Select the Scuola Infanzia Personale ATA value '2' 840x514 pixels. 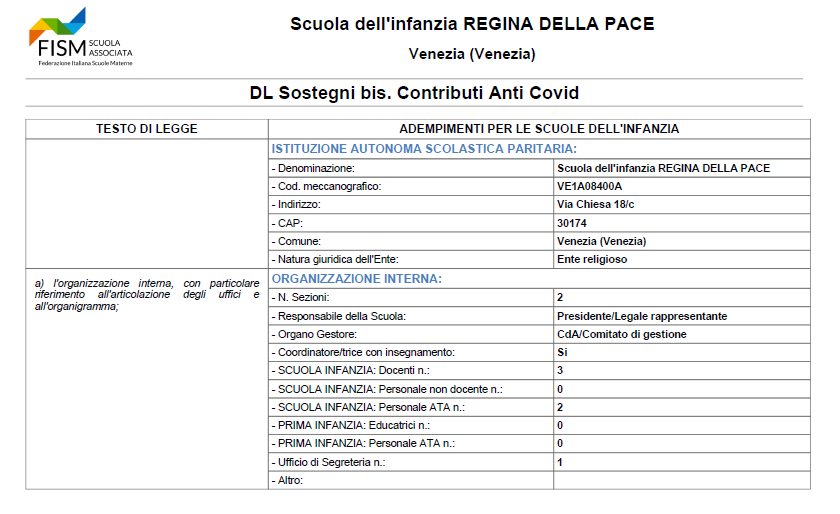560,408
